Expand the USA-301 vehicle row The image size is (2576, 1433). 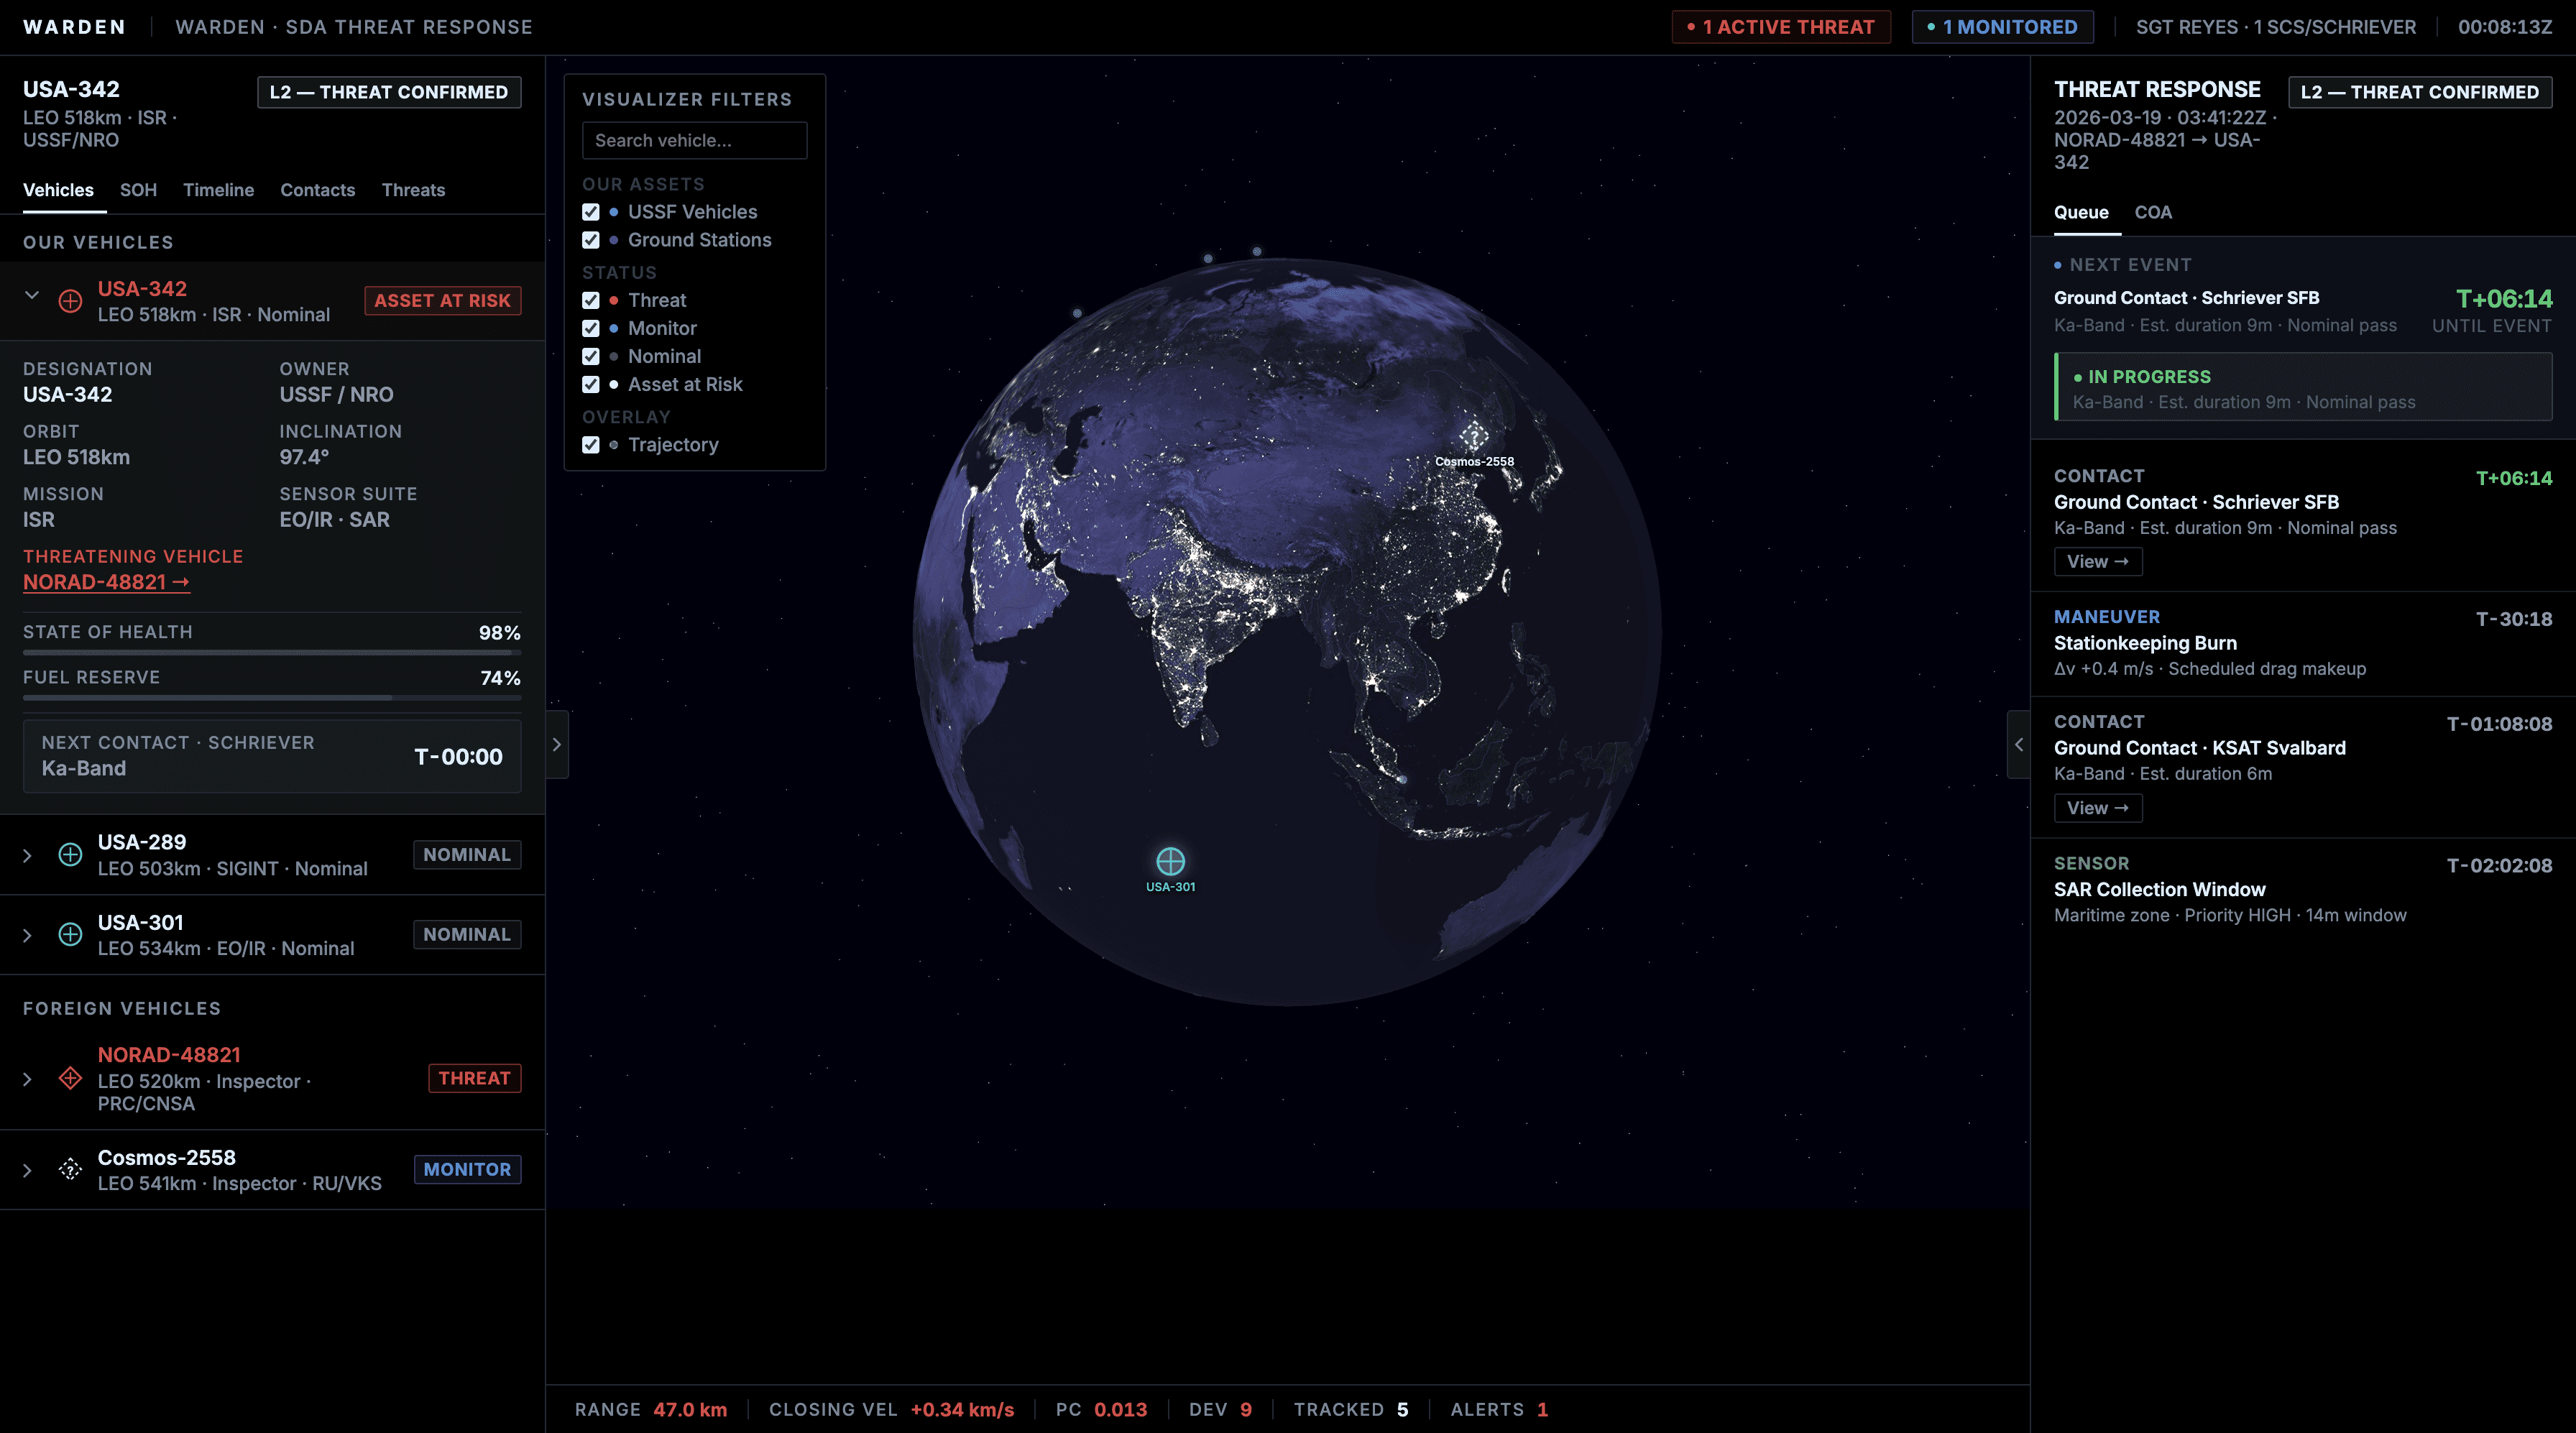27,935
